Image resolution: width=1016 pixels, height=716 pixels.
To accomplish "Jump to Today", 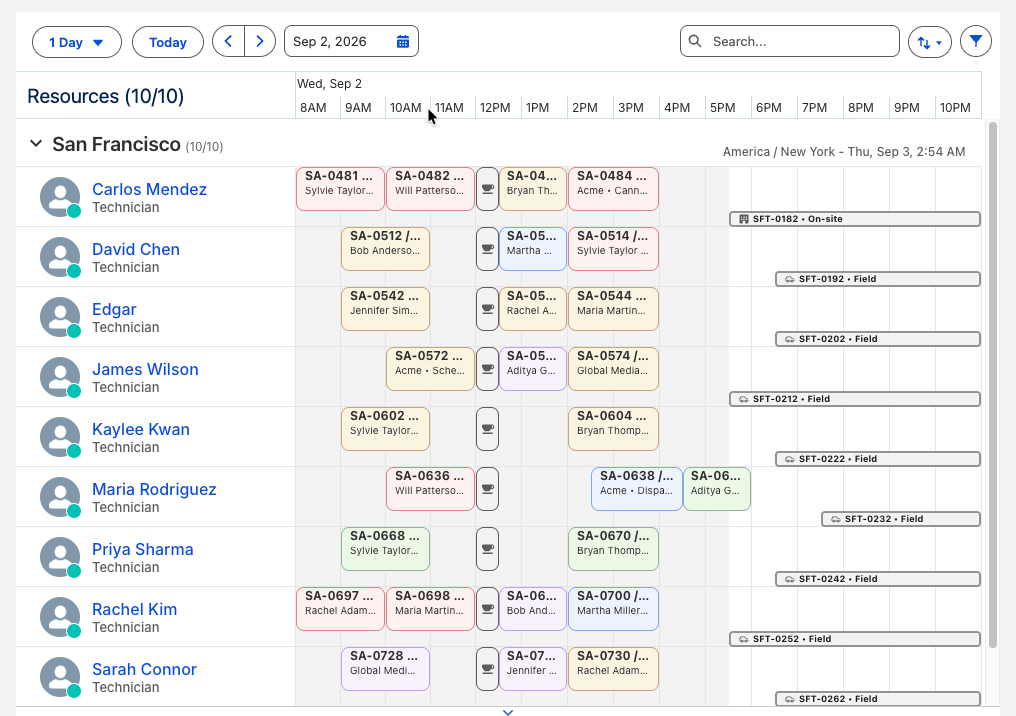I will pos(168,42).
